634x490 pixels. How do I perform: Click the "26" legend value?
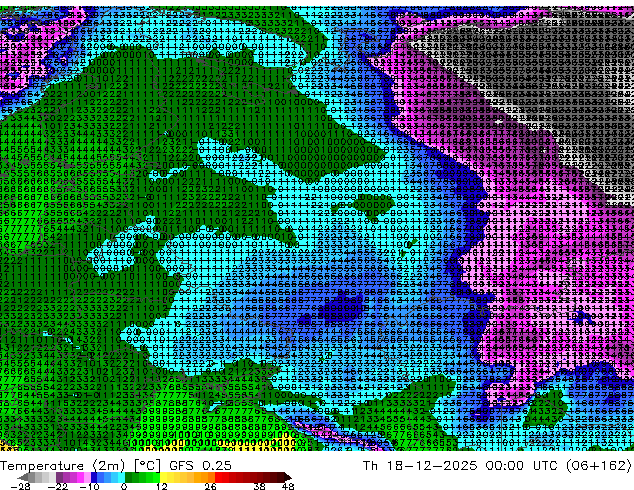210,486
